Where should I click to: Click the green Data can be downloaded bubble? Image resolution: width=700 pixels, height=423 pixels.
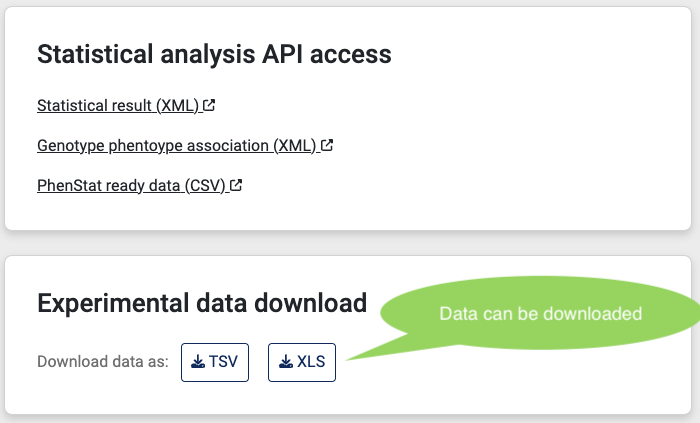(540, 312)
